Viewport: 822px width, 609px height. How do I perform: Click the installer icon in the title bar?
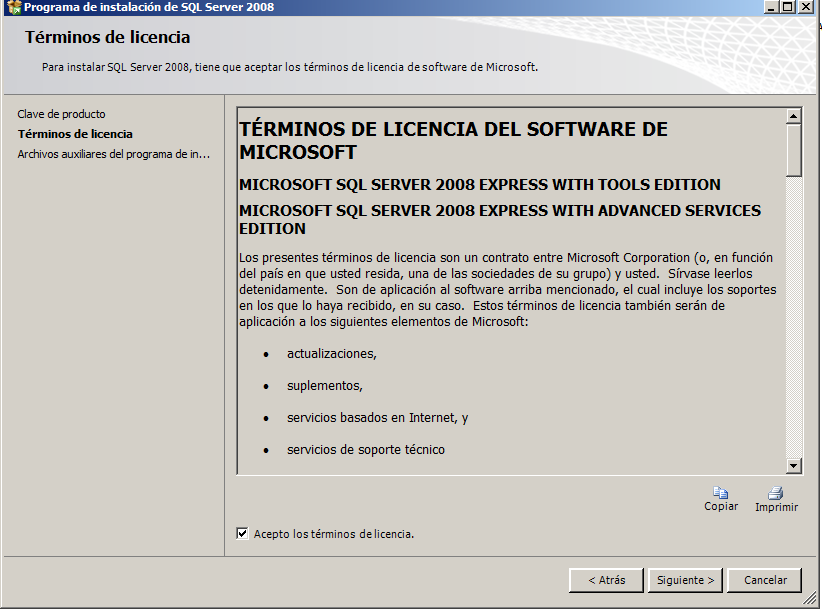click(12, 8)
